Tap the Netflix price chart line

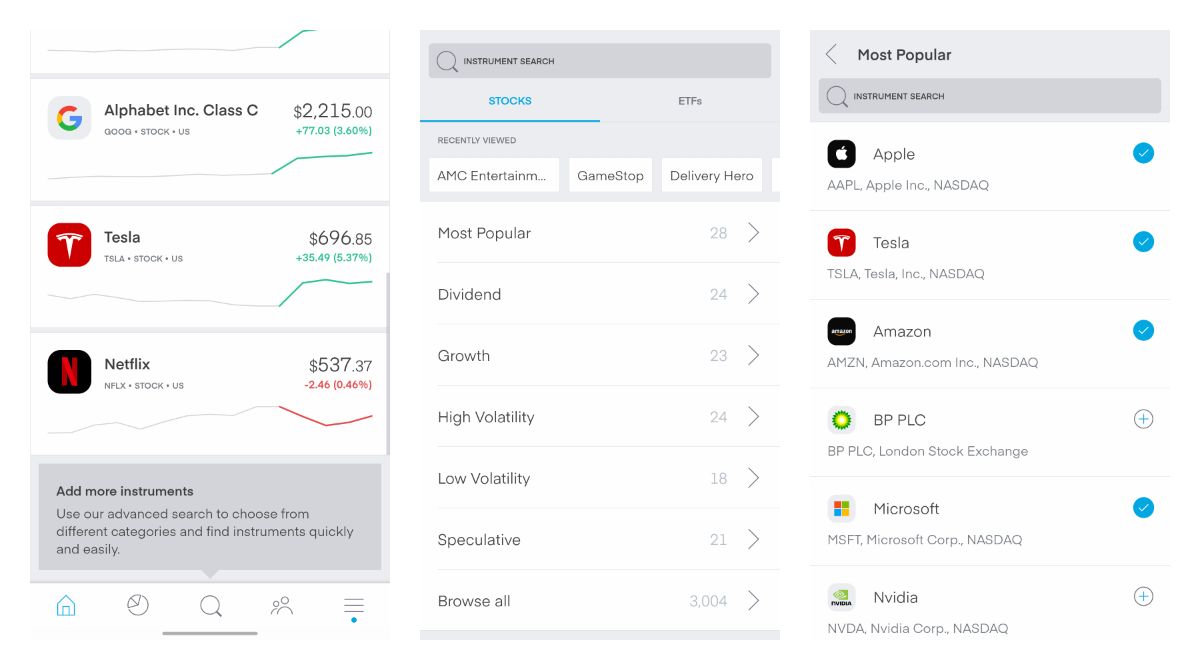coord(210,418)
